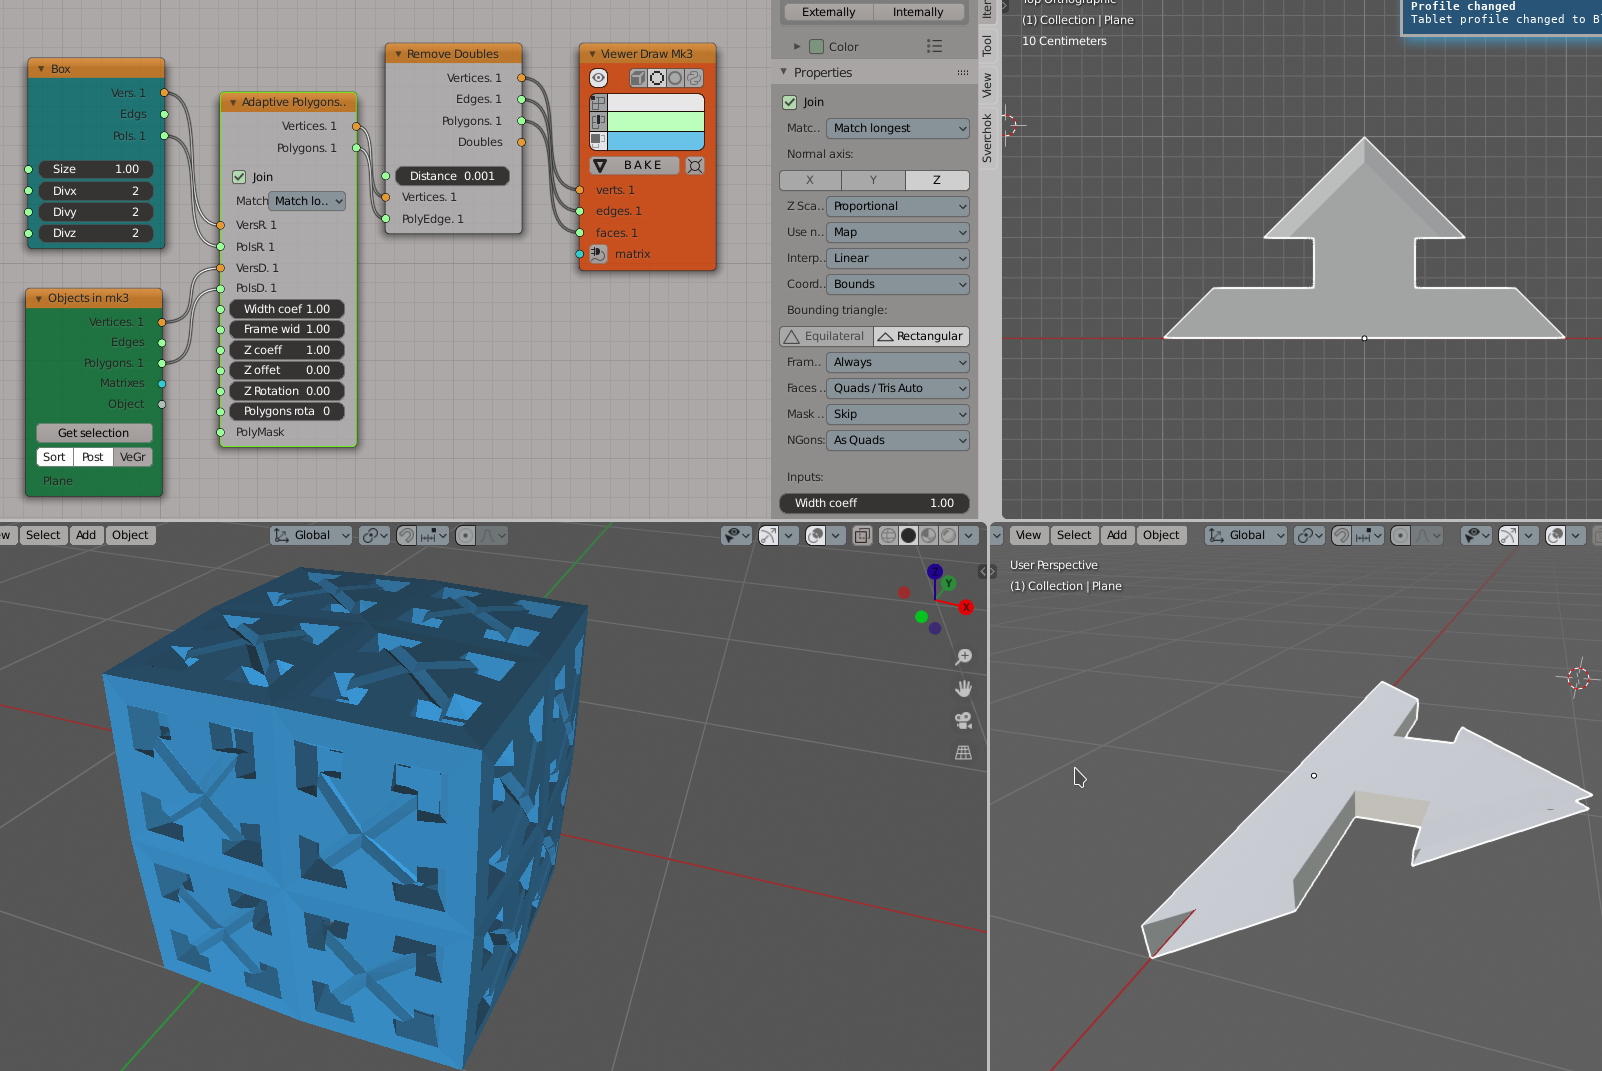This screenshot has height=1071, width=1602.
Task: Select Z normal axis
Action: click(x=937, y=180)
